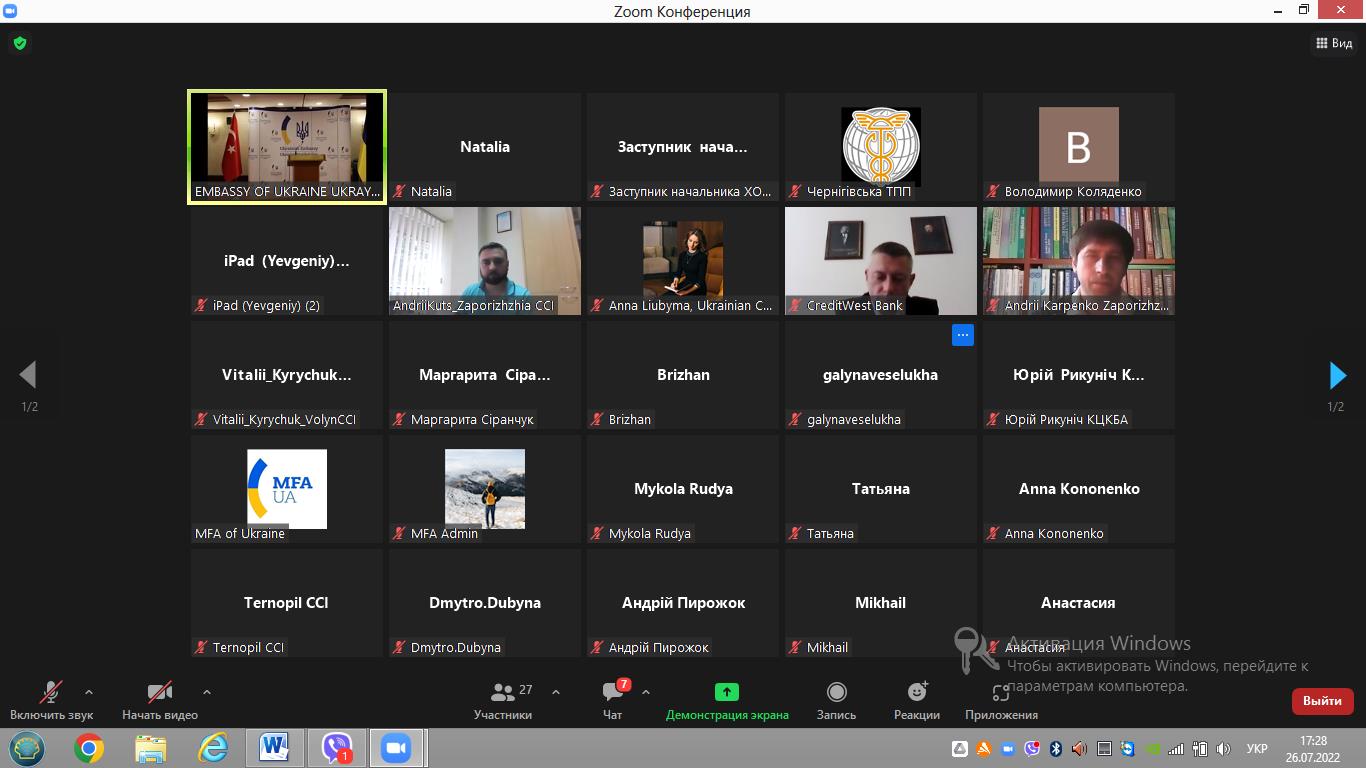This screenshot has height=768, width=1366.
Task: Select the Embassy of Ukraine video tile
Action: tap(287, 147)
